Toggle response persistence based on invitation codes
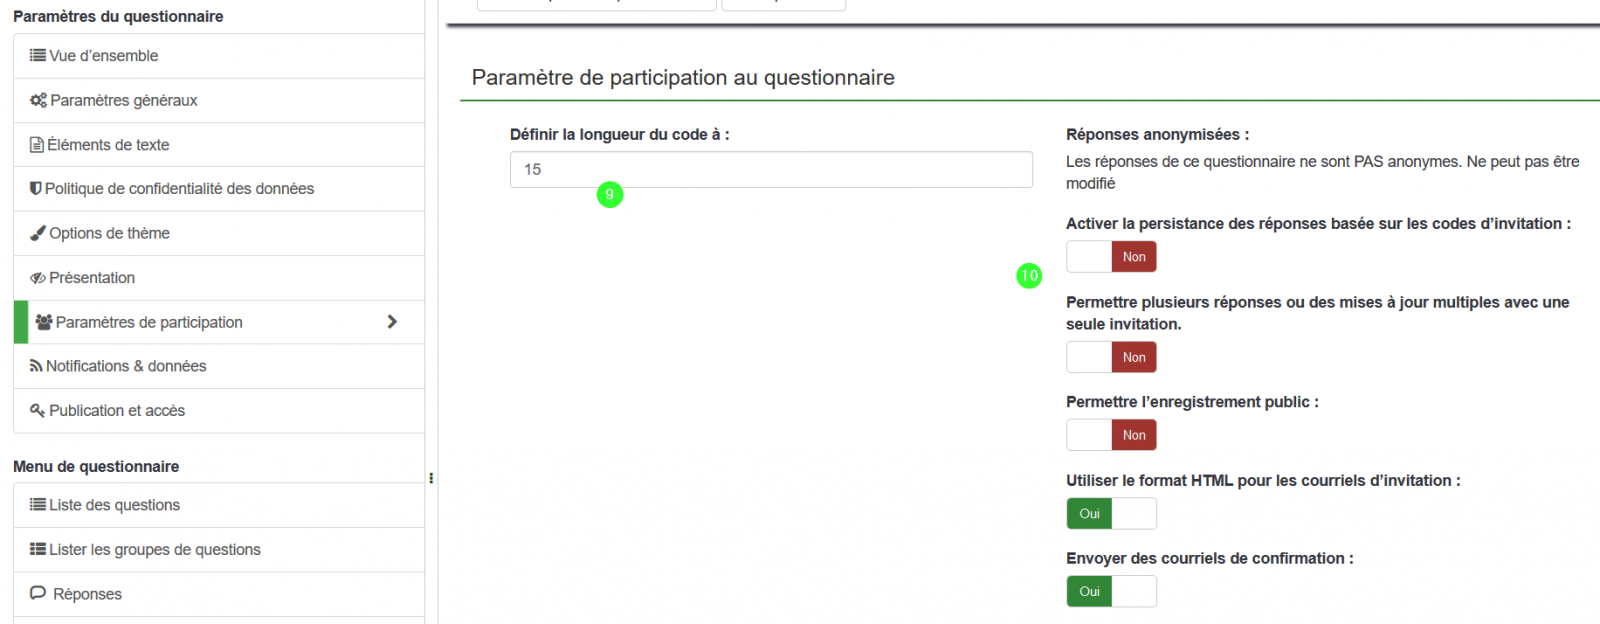Image resolution: width=1600 pixels, height=624 pixels. [x=1111, y=257]
